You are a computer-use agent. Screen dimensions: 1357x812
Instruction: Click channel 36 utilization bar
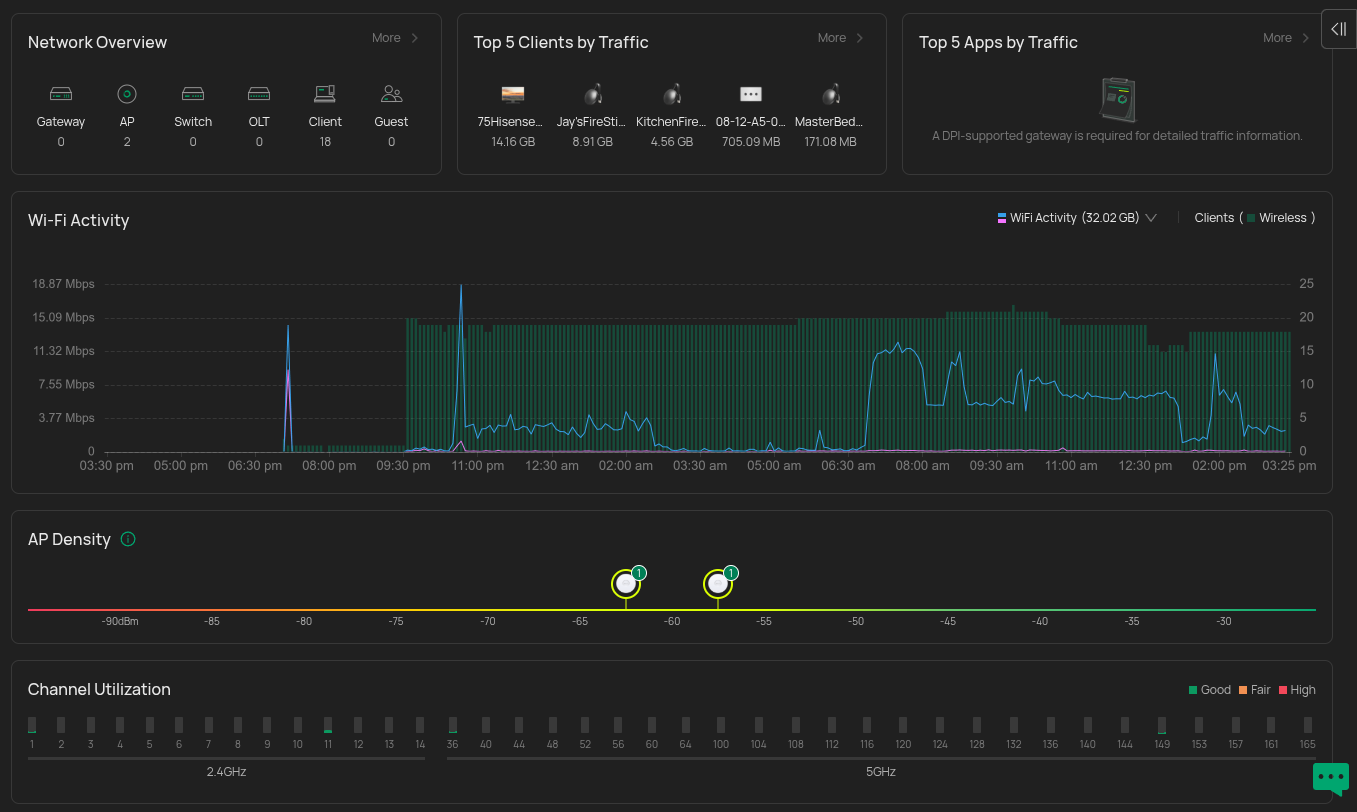coord(453,725)
